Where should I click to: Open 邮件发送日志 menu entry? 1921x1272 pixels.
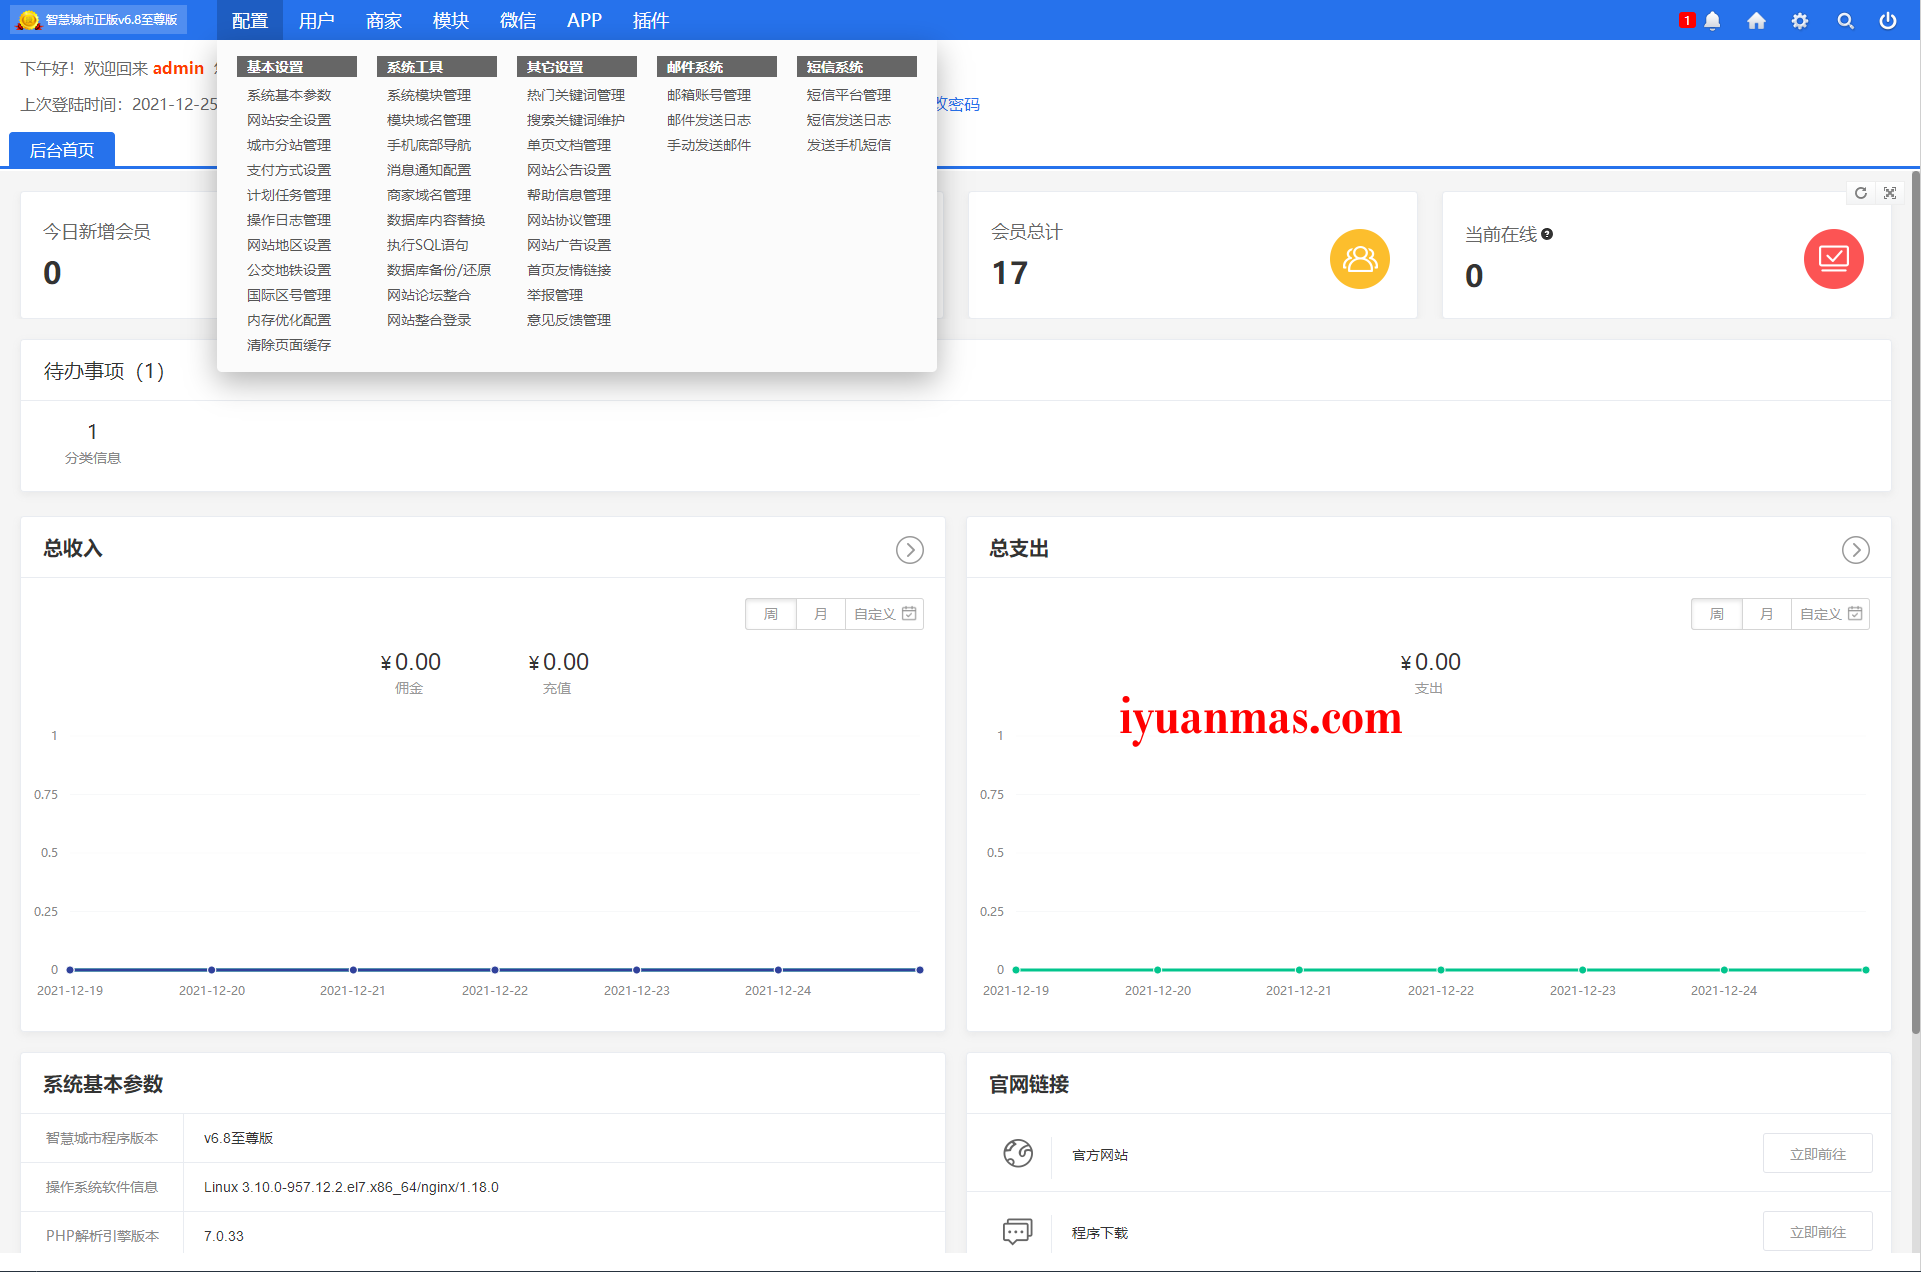tap(709, 120)
